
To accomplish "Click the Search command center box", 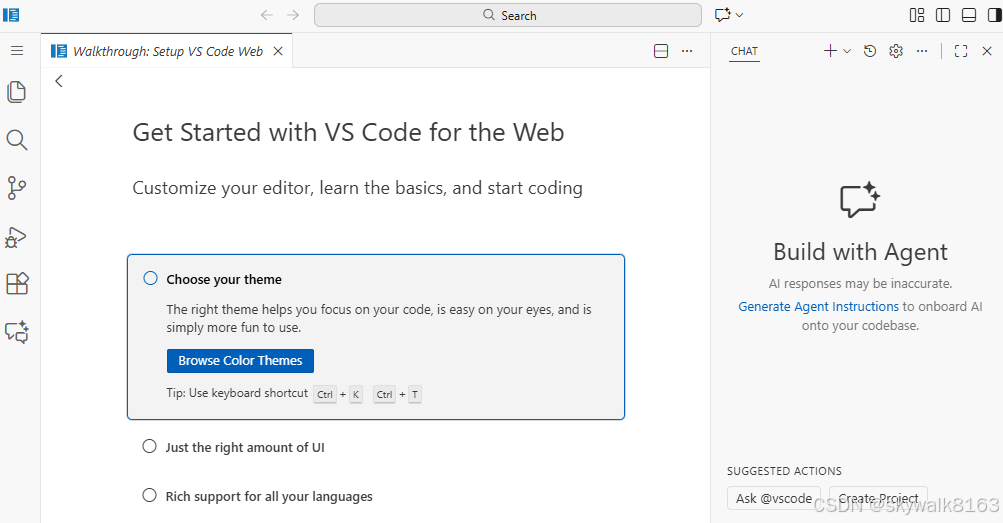I will (508, 15).
